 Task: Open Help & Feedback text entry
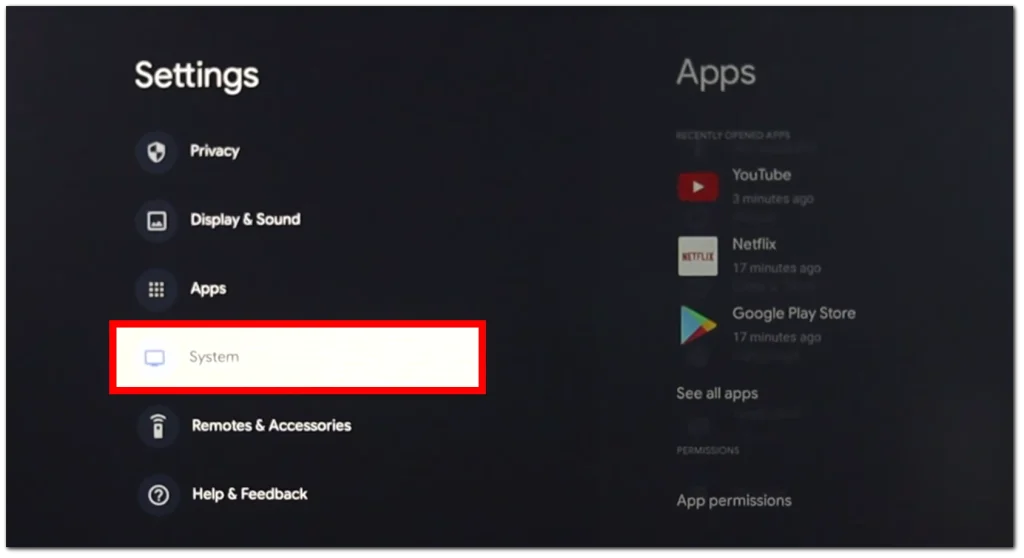click(249, 494)
